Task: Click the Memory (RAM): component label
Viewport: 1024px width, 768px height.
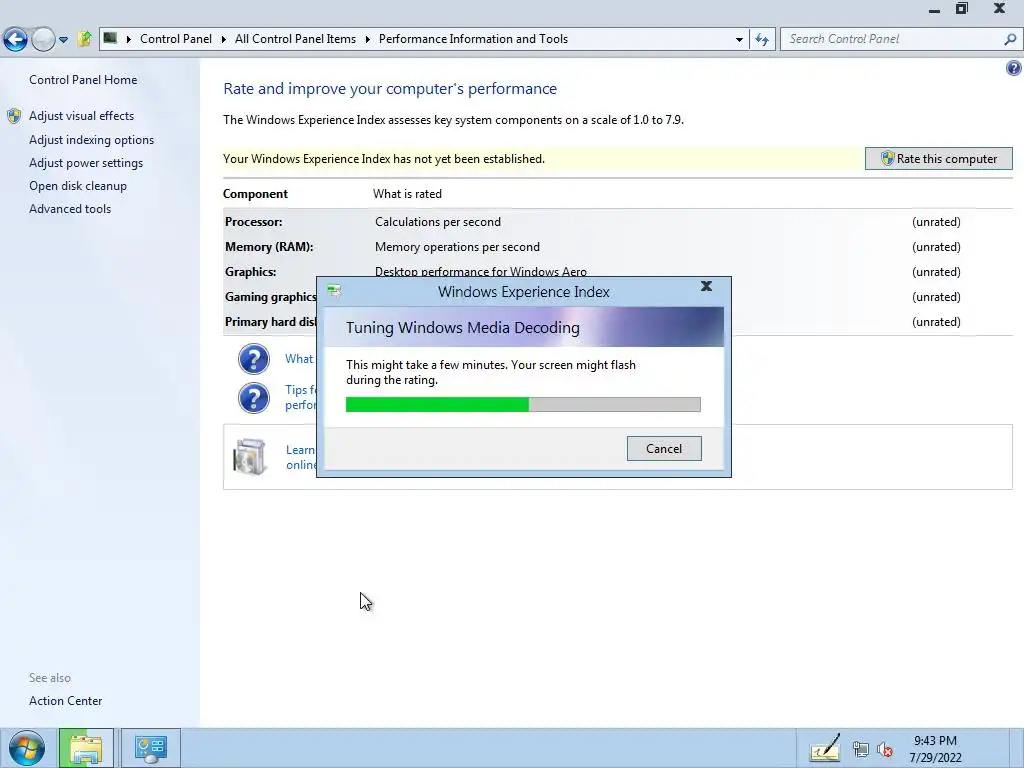Action: tap(269, 247)
